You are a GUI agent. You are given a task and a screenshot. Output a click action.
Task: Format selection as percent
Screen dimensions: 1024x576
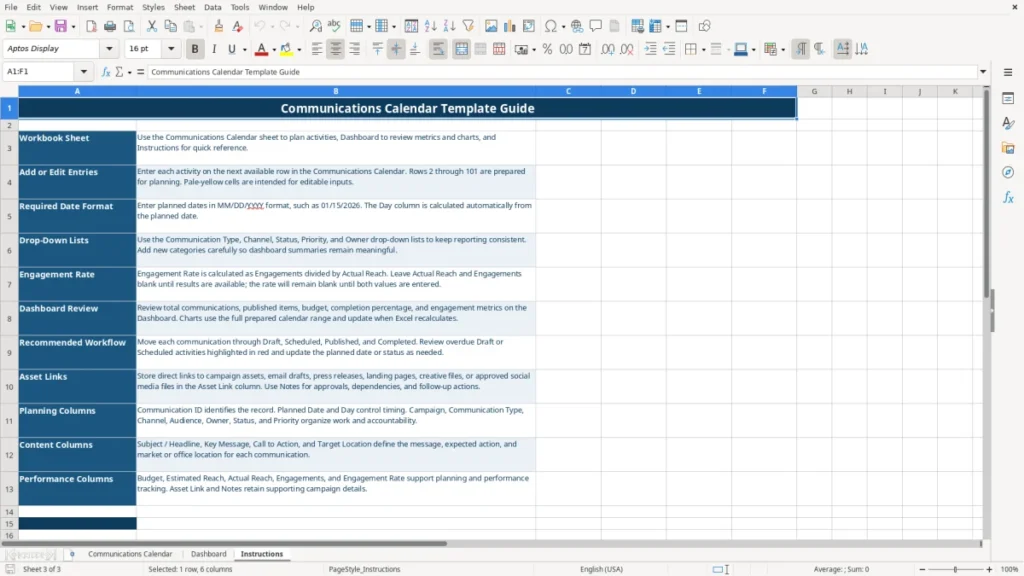pos(547,49)
